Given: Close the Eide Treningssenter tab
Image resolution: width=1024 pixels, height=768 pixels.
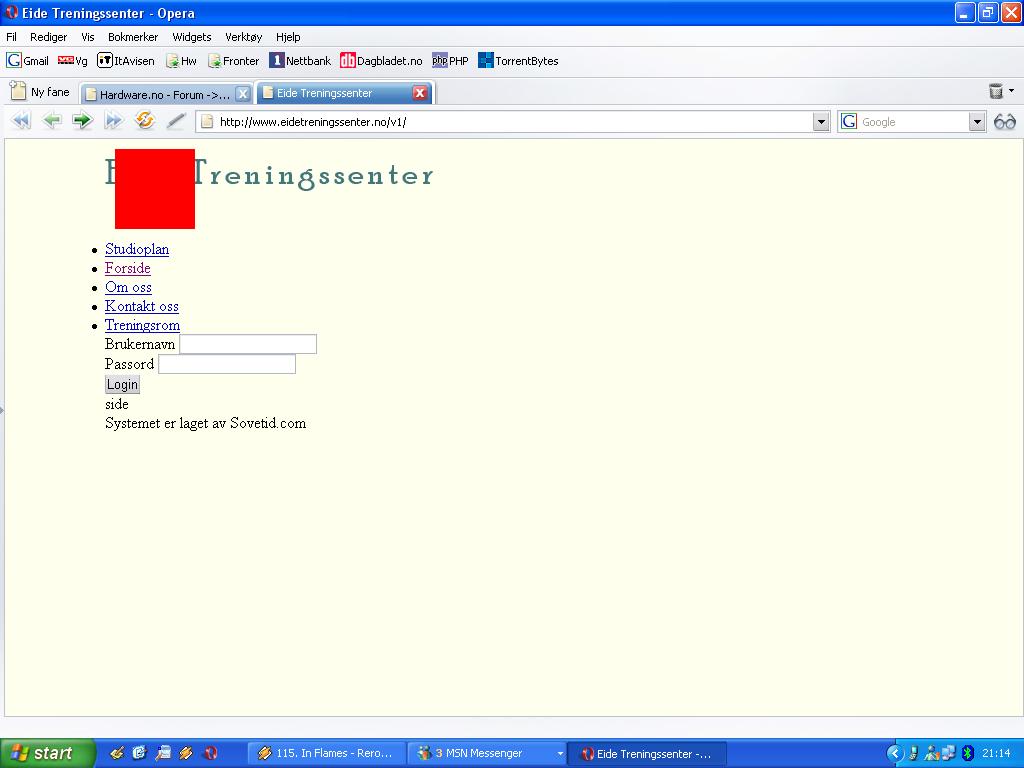Looking at the screenshot, I should 420,93.
